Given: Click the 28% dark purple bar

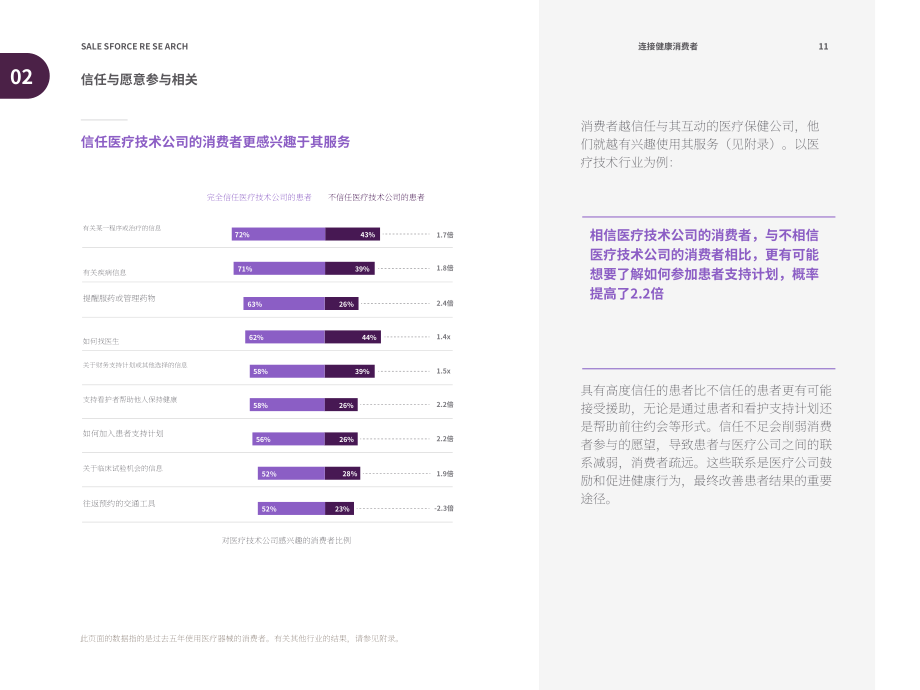Looking at the screenshot, I should (343, 473).
